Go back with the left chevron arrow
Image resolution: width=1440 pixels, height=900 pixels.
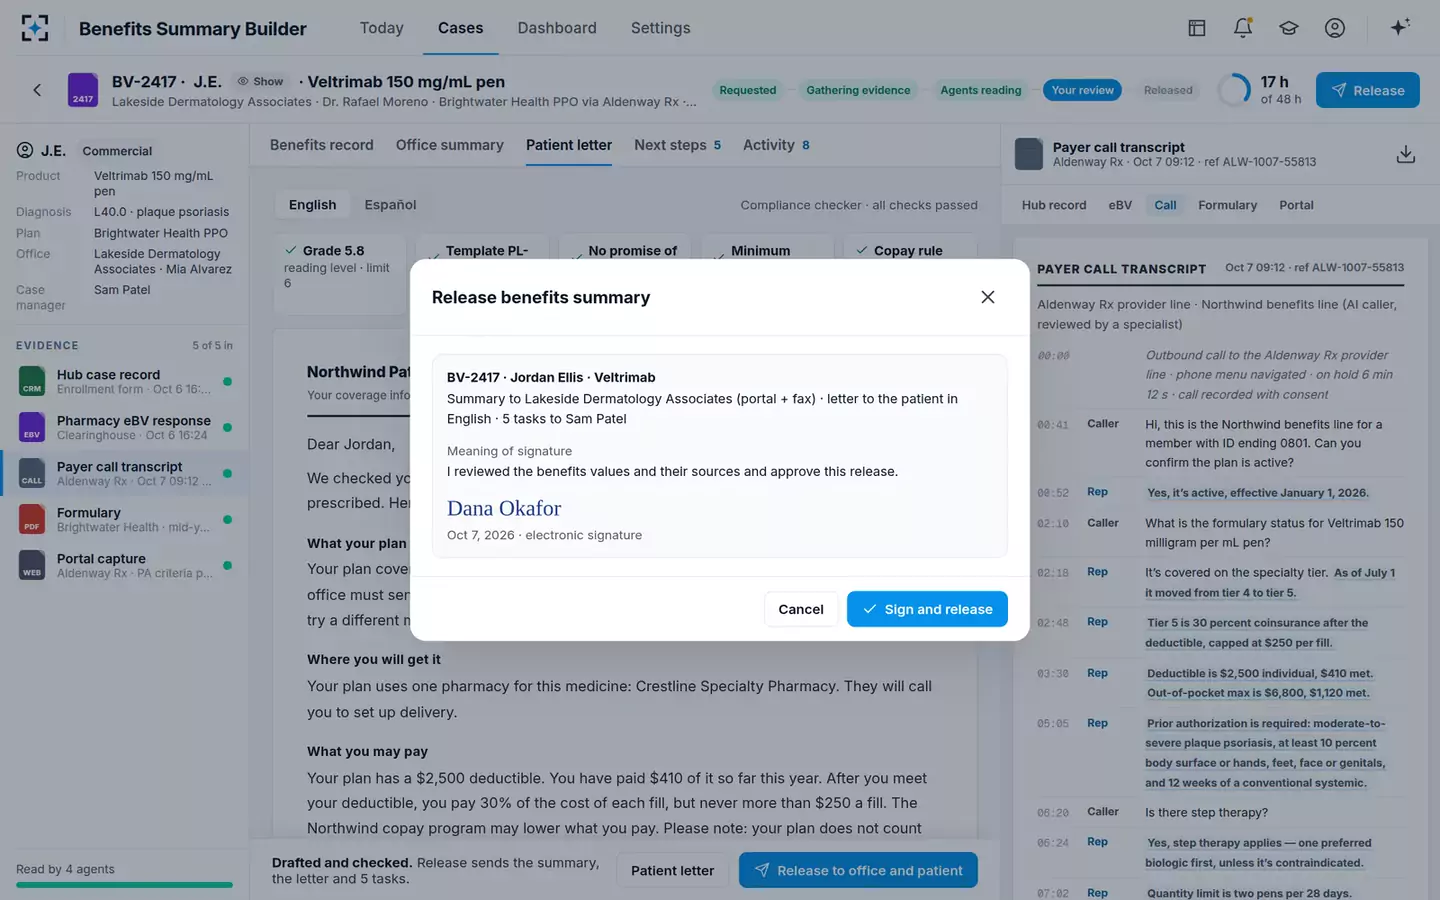[x=37, y=90]
